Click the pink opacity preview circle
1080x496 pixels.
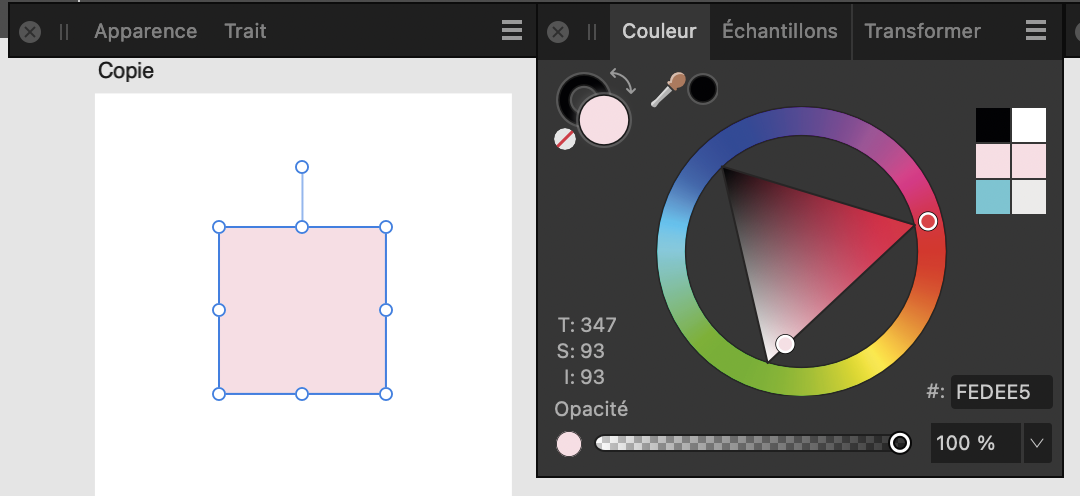pos(569,444)
